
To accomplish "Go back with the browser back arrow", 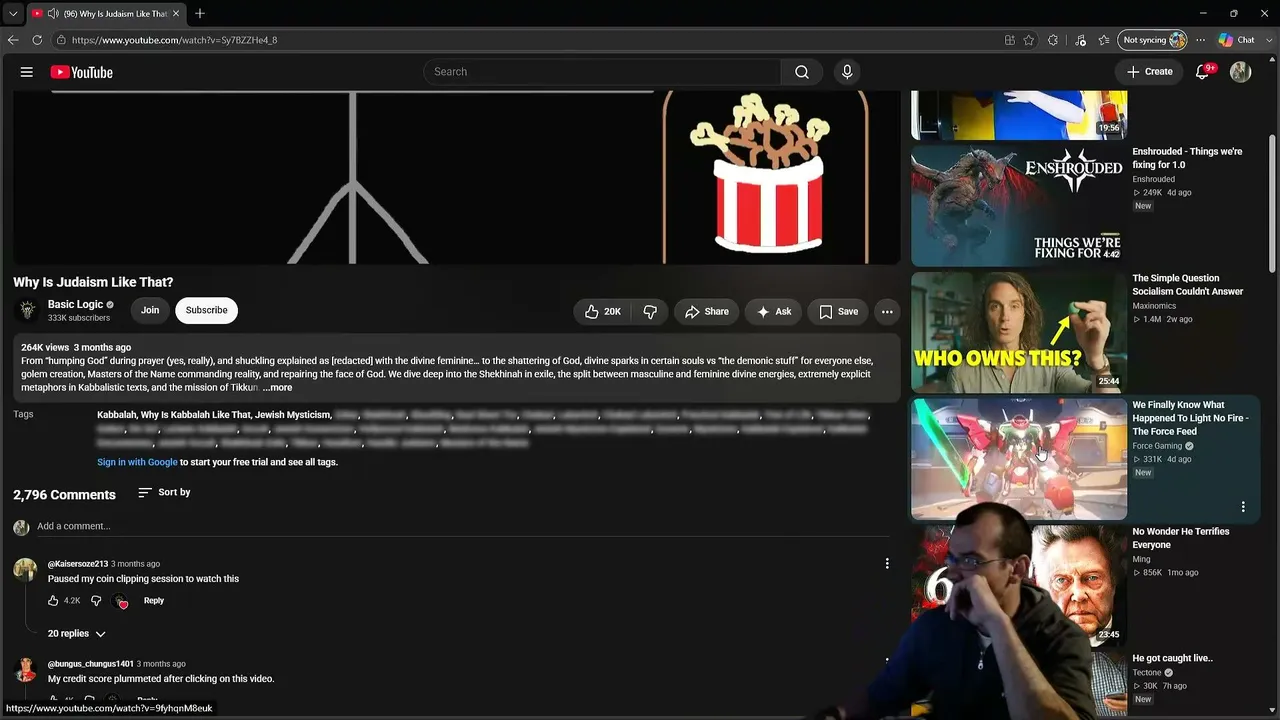I will (13, 40).
